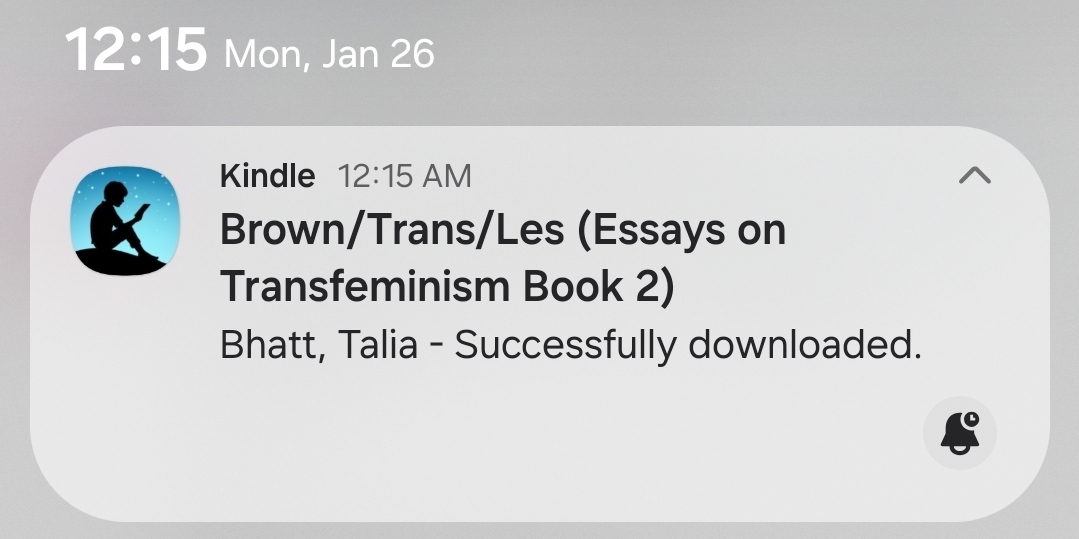Tap "Jan 26" in the header date
1079x539 pixels.
tap(378, 53)
